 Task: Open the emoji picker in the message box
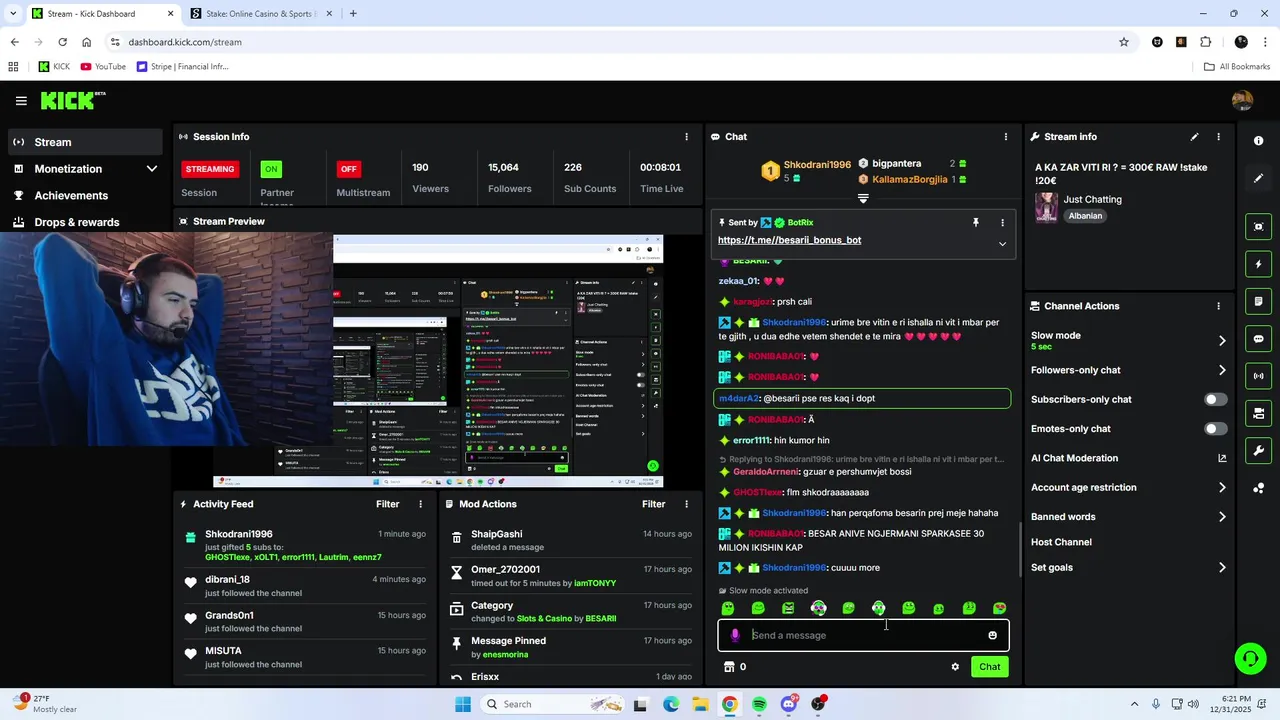pos(992,635)
